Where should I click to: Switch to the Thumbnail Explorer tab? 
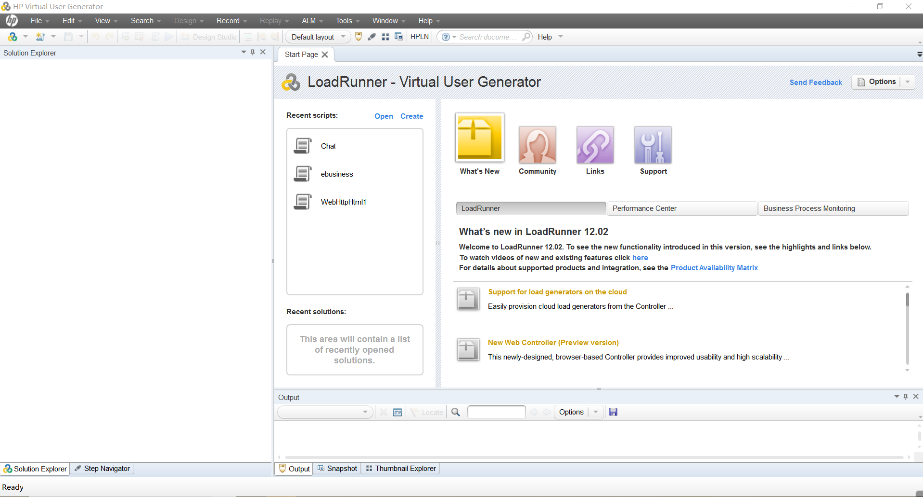tap(401, 469)
